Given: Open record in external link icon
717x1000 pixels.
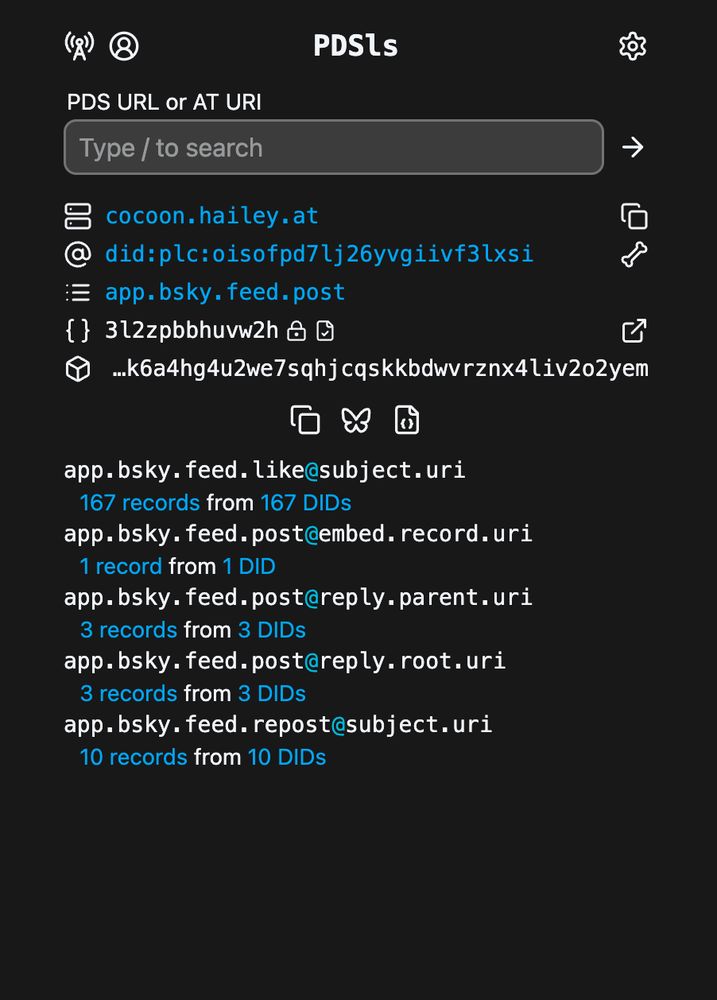Looking at the screenshot, I should 634,331.
